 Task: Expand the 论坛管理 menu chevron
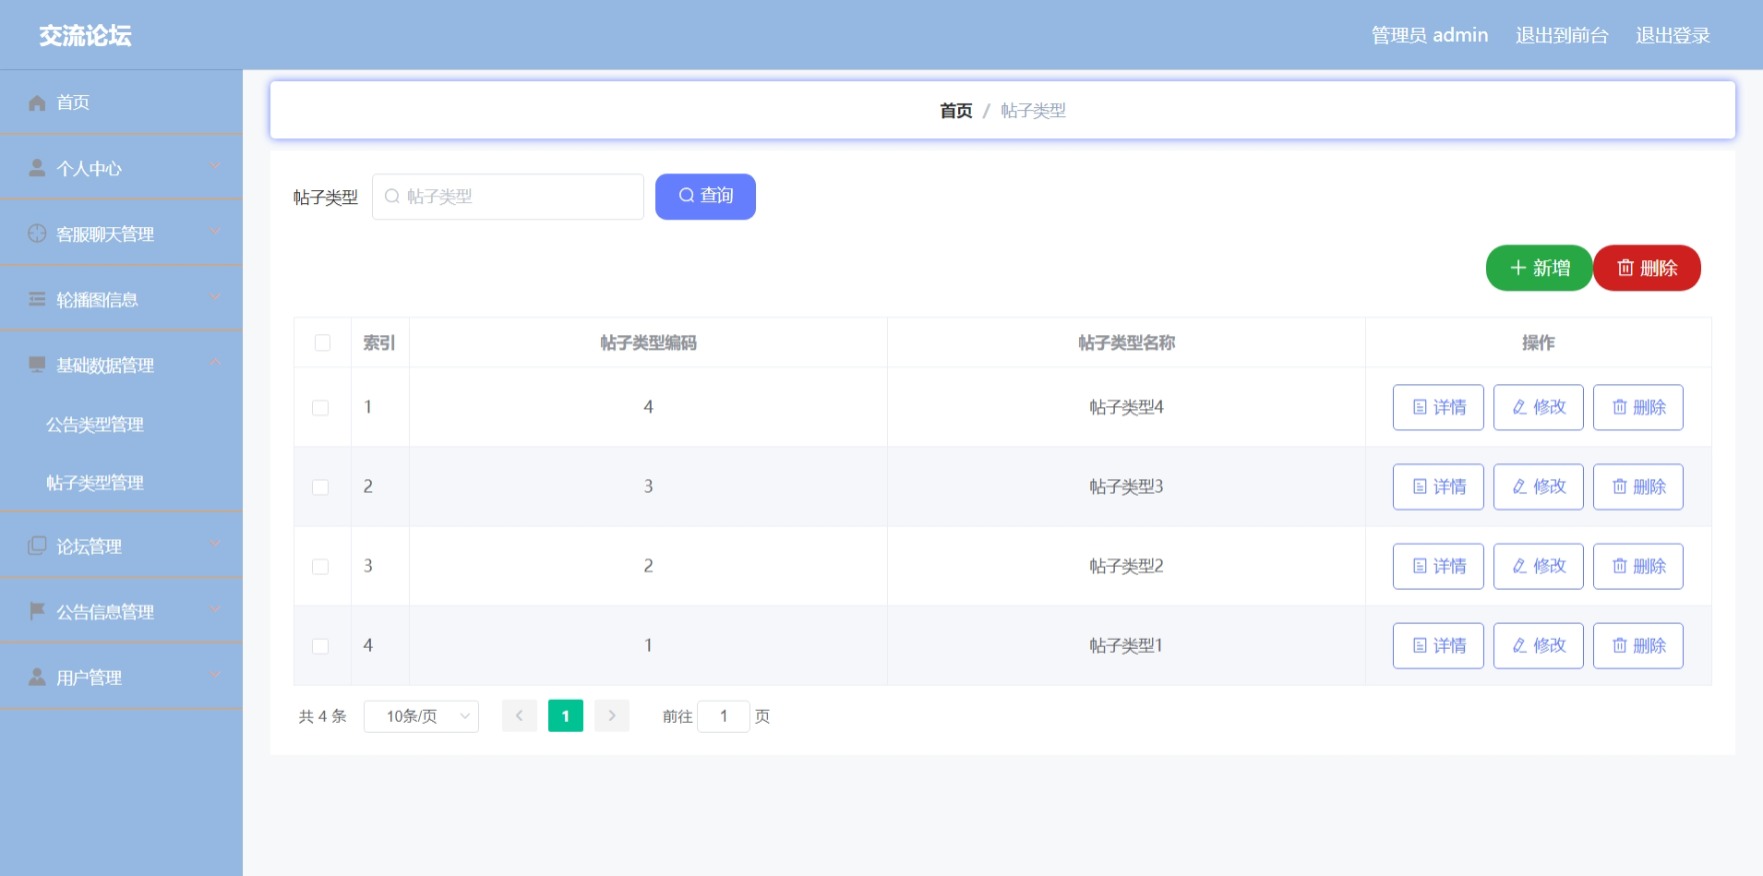point(215,543)
